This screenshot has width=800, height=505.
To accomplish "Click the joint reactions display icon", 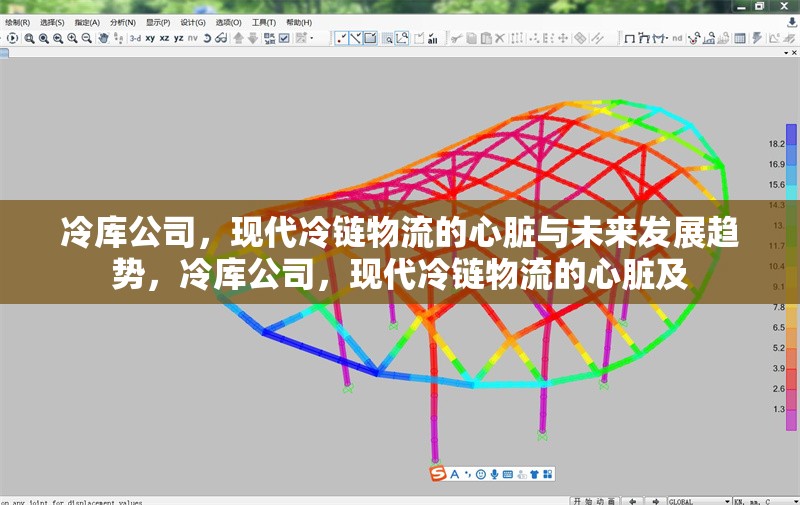I will 693,38.
